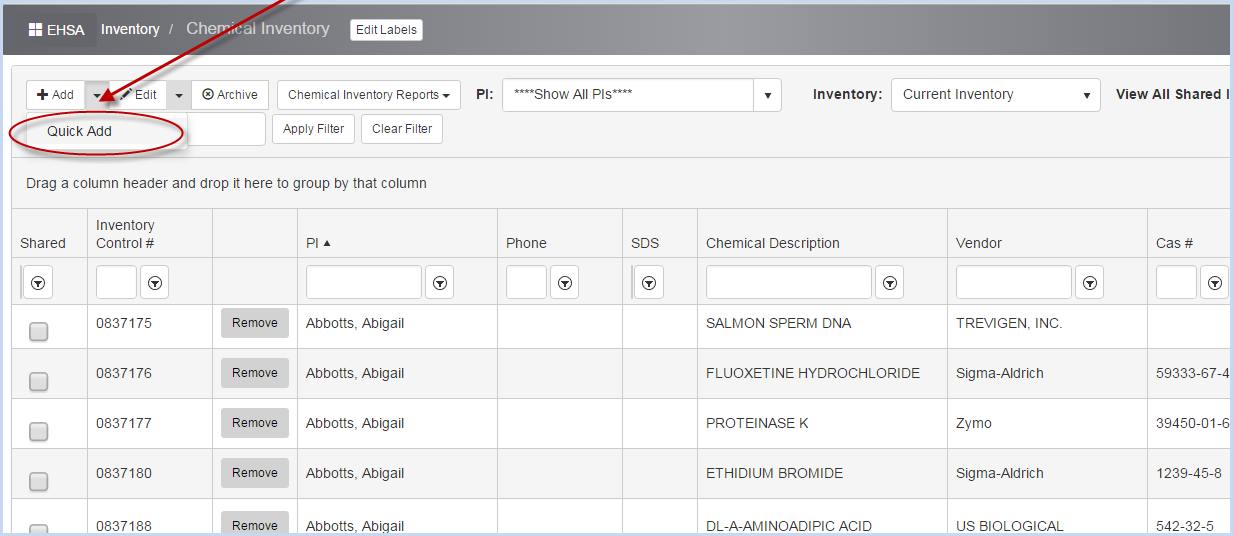1233x536 pixels.
Task: Click Clear Filter
Action: [x=402, y=129]
